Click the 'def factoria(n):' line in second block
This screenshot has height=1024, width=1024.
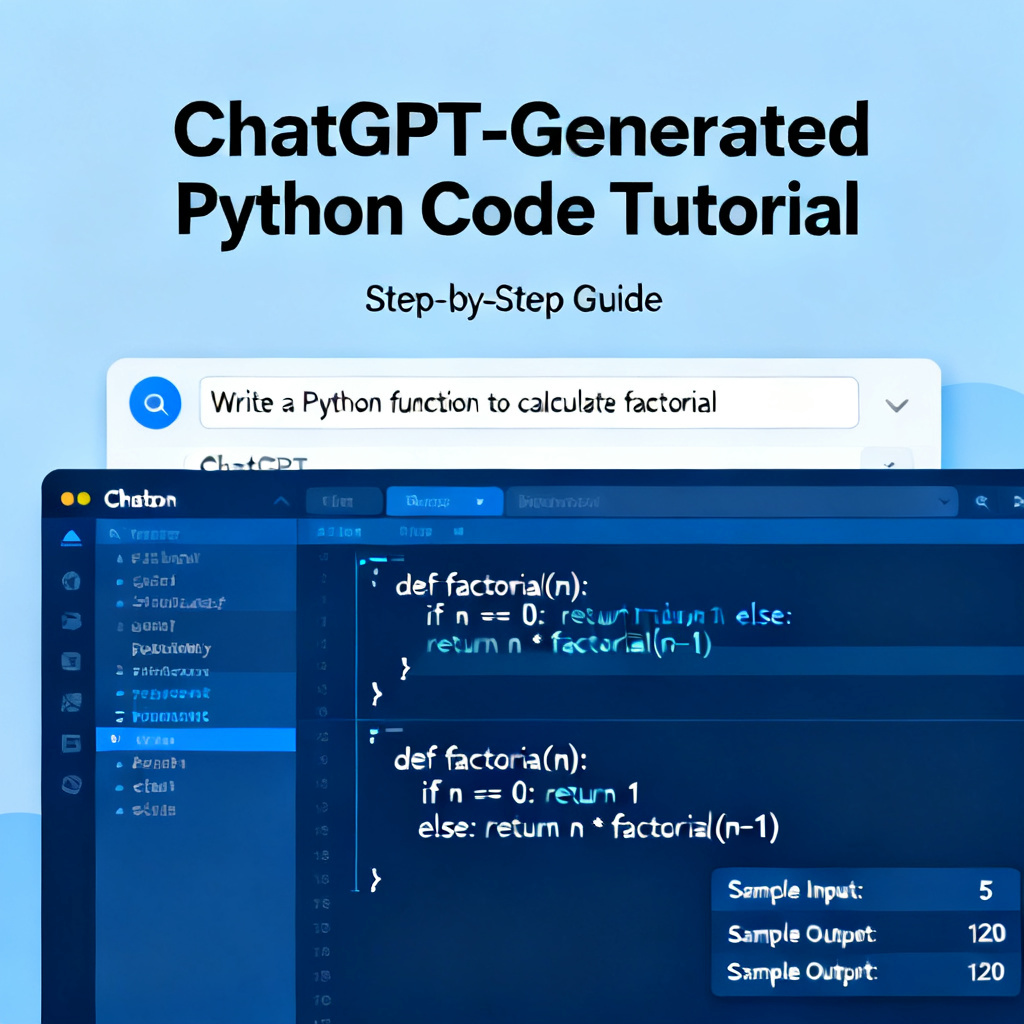490,759
